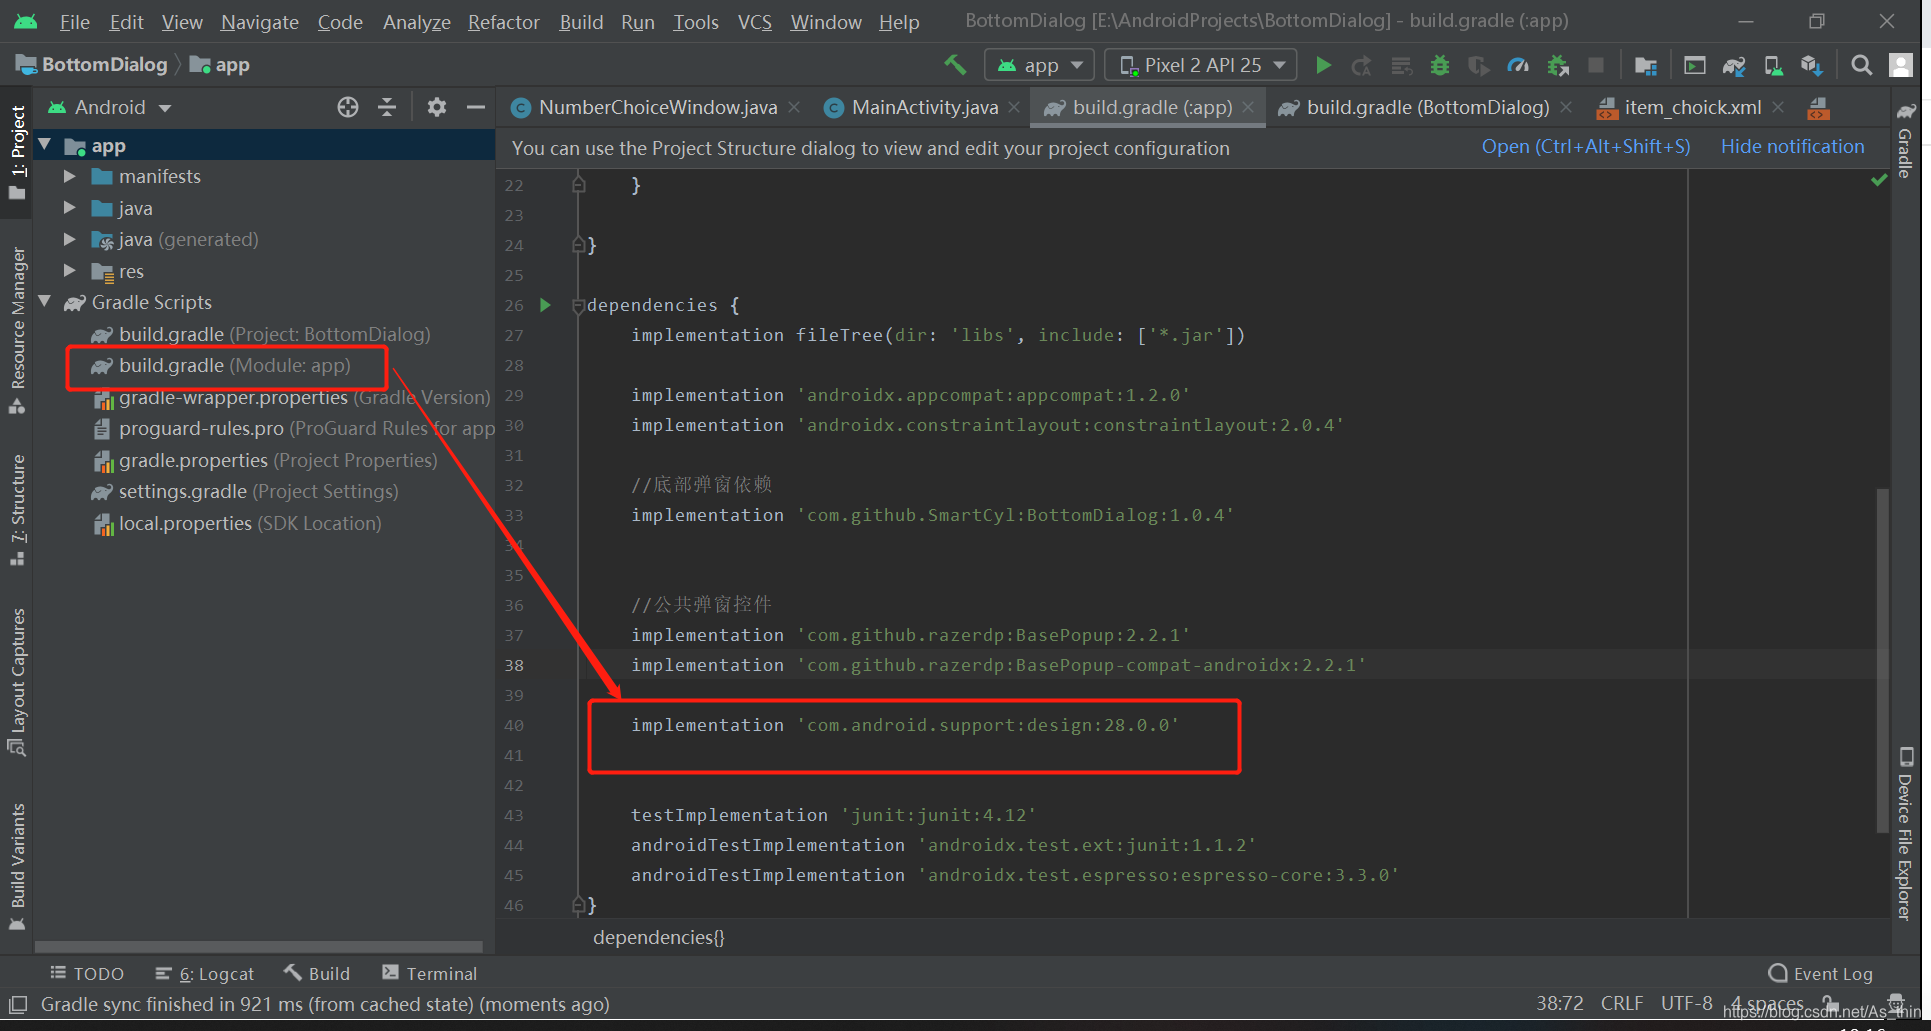
Task: Open the Android project view dropdown
Action: [x=110, y=107]
